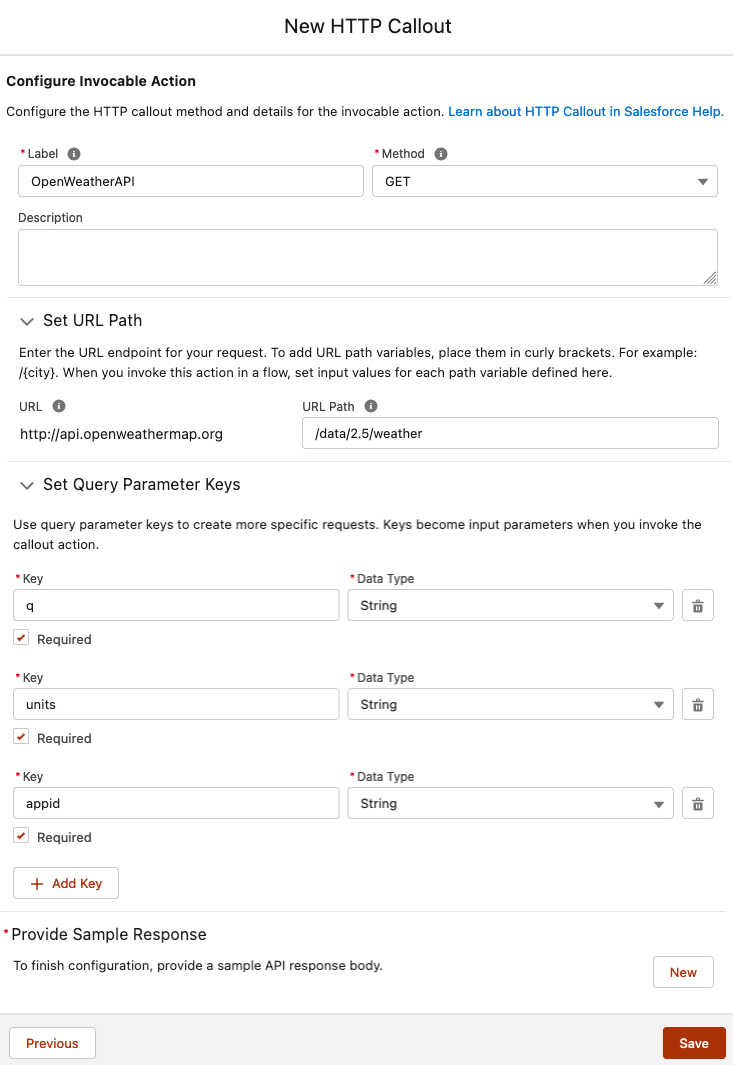The image size is (733, 1065).
Task: Delete the appid query parameter key
Action: point(698,804)
